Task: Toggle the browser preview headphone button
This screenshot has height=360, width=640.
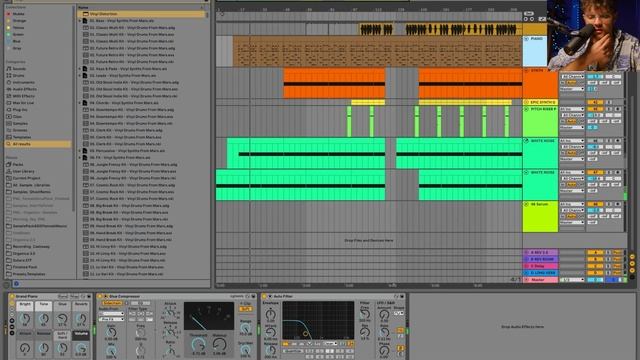Action: click(16, 284)
